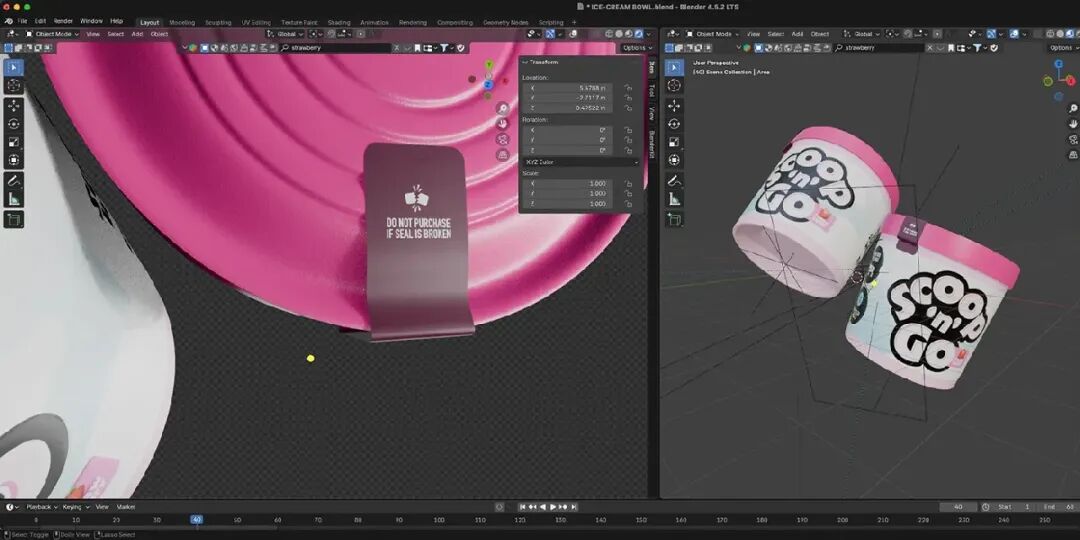Toggle snapping magnet in left viewport header

click(x=329, y=34)
